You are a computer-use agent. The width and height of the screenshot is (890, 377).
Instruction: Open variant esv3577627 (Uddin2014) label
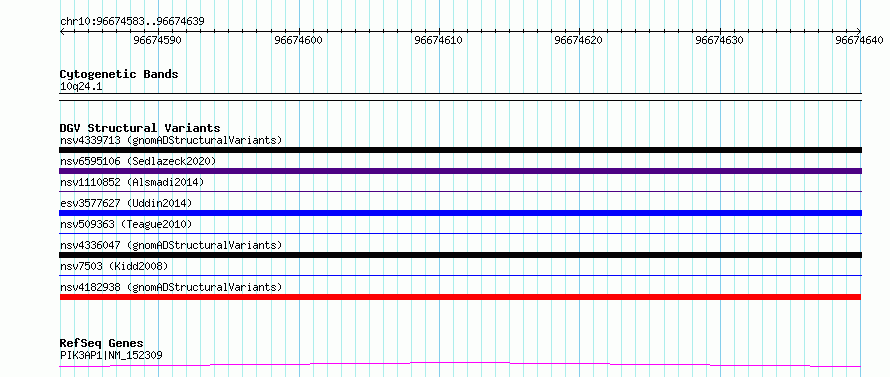tap(126, 203)
